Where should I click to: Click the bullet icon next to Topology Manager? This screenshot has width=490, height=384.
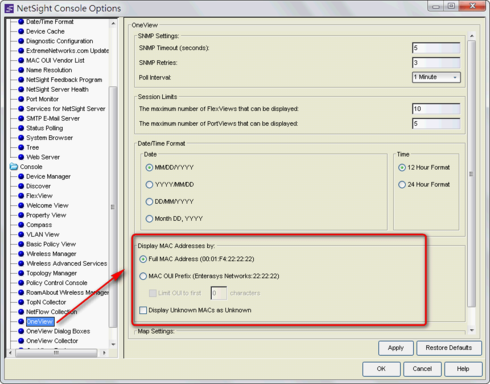tap(21, 273)
